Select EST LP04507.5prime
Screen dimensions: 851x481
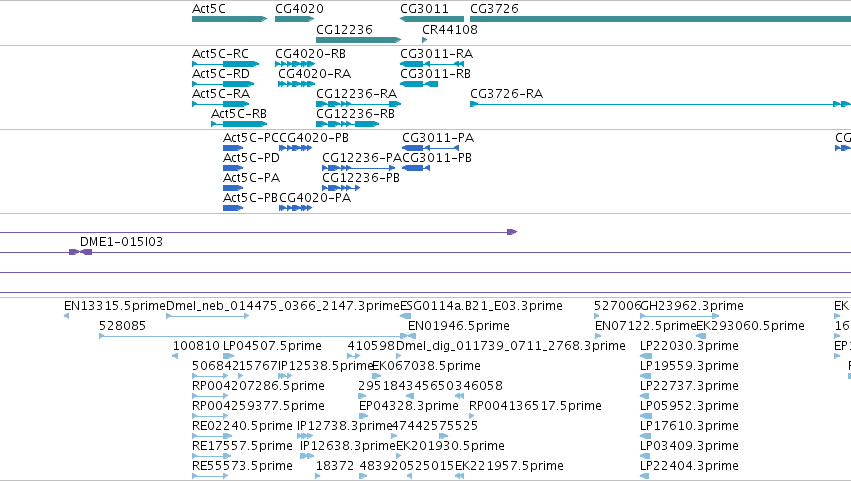point(228,356)
